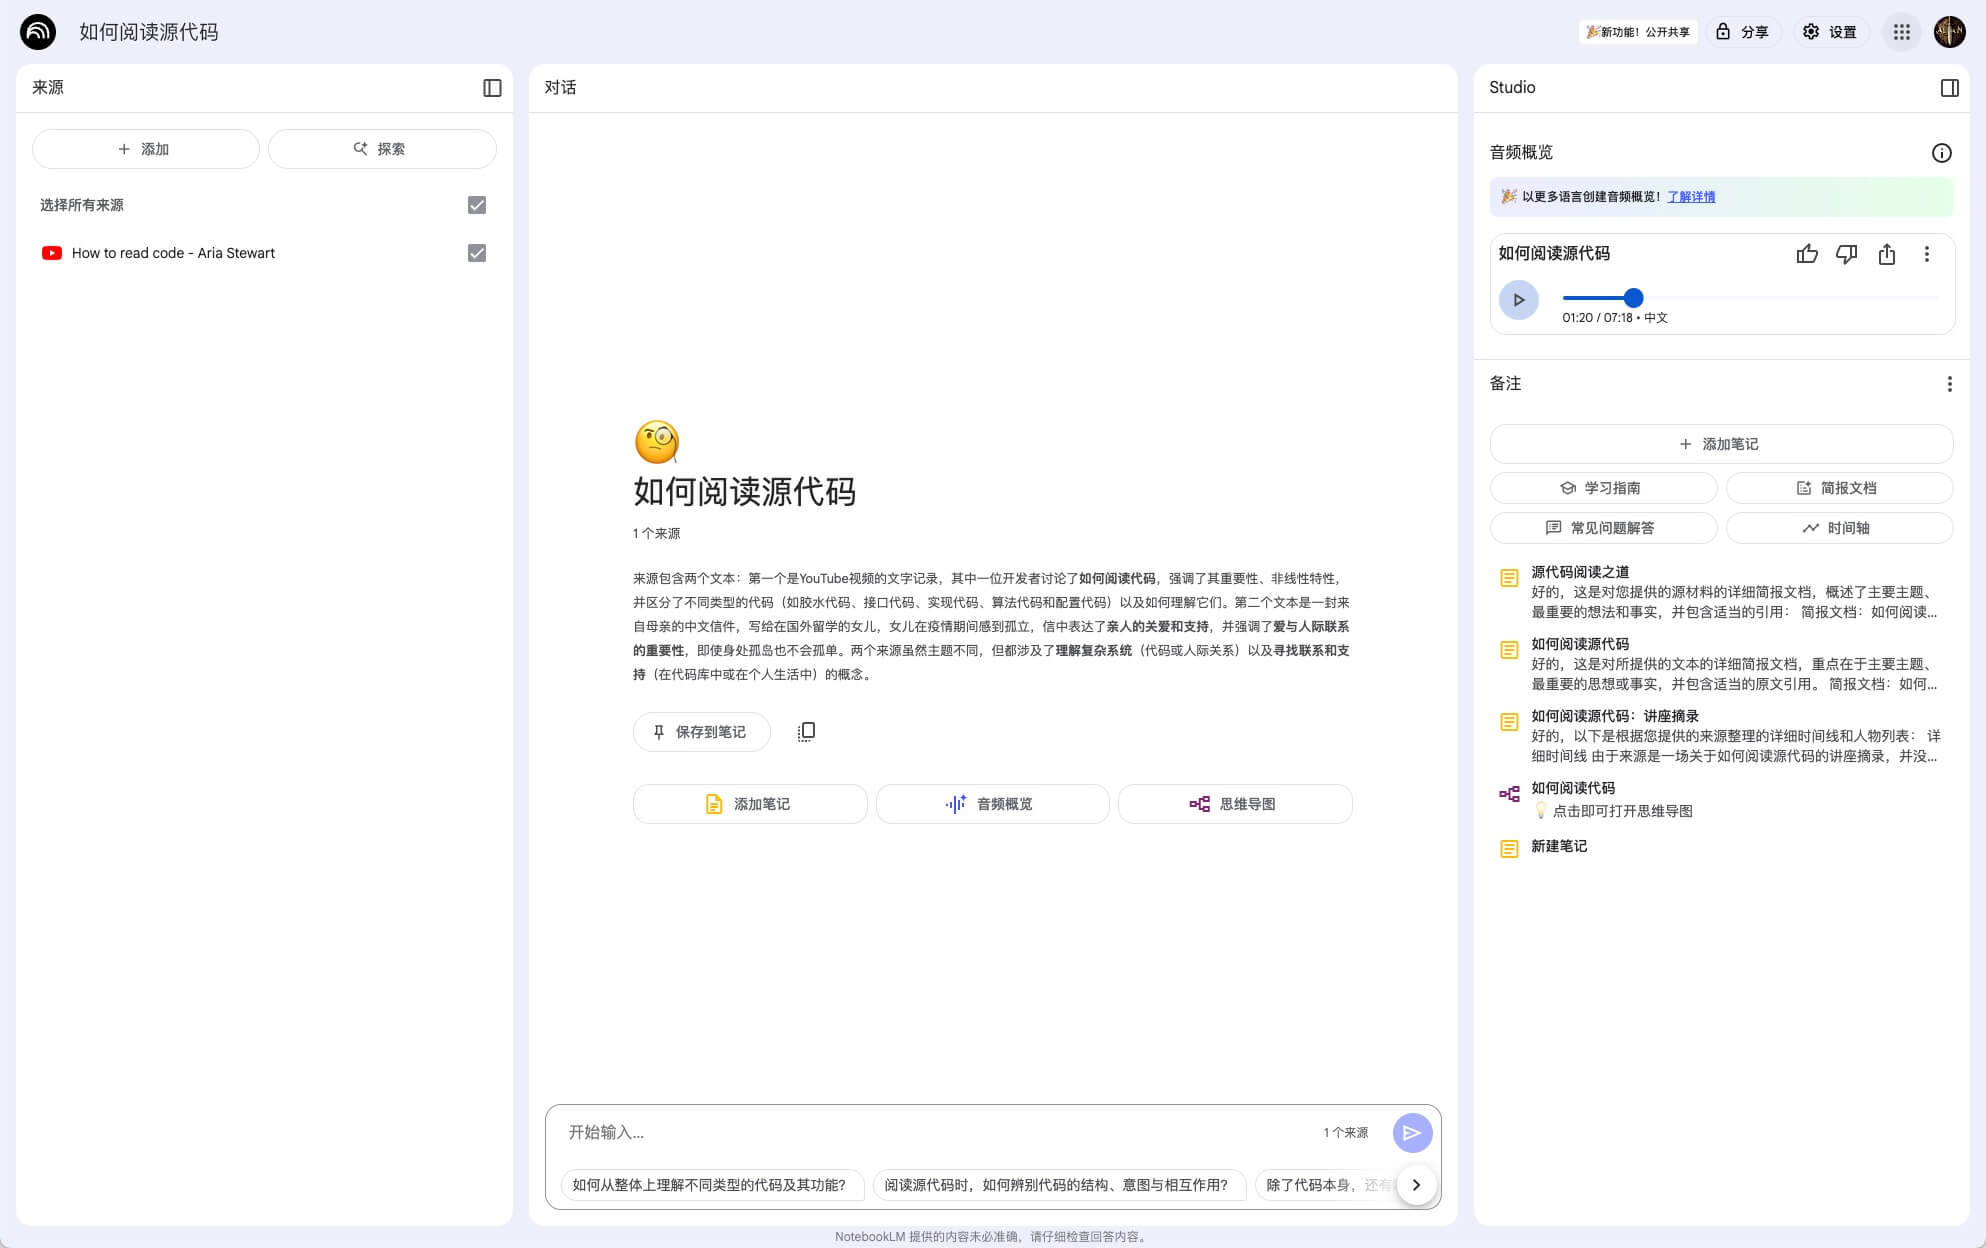The image size is (1986, 1248).
Task: Click the audio time 01:20 / 07:18 label
Action: (1597, 318)
